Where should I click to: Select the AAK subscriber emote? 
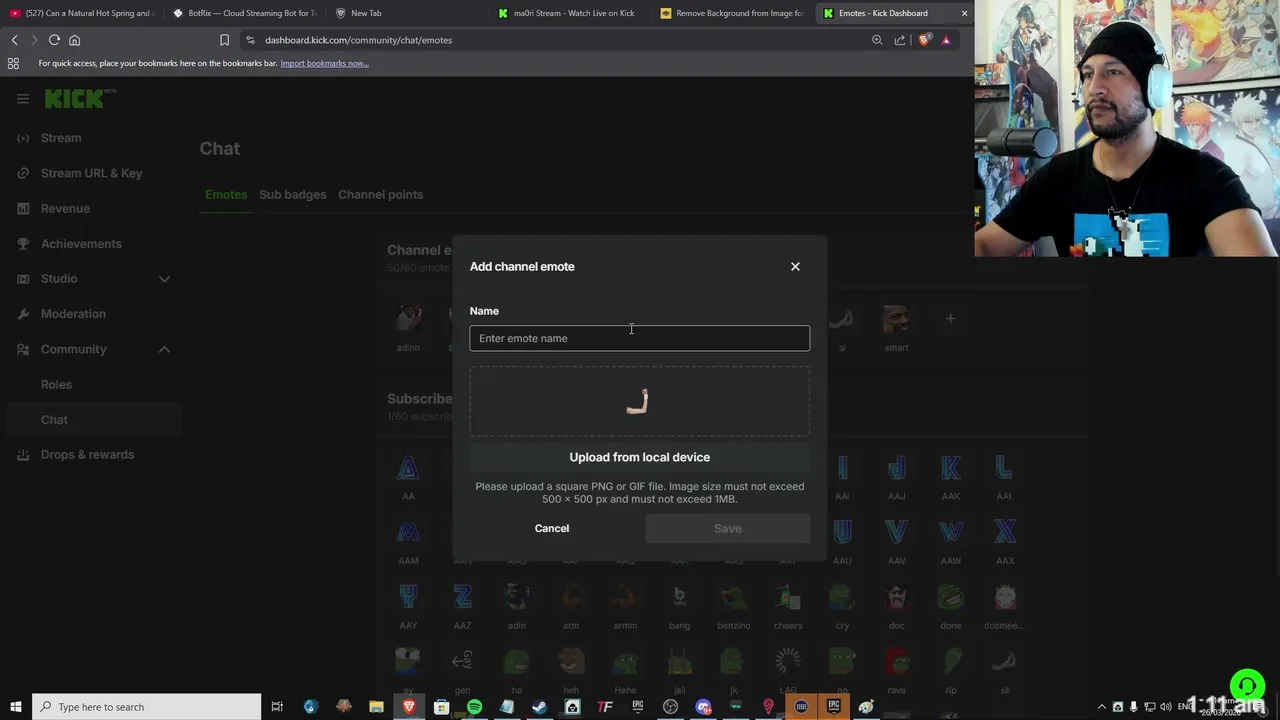coord(950,468)
